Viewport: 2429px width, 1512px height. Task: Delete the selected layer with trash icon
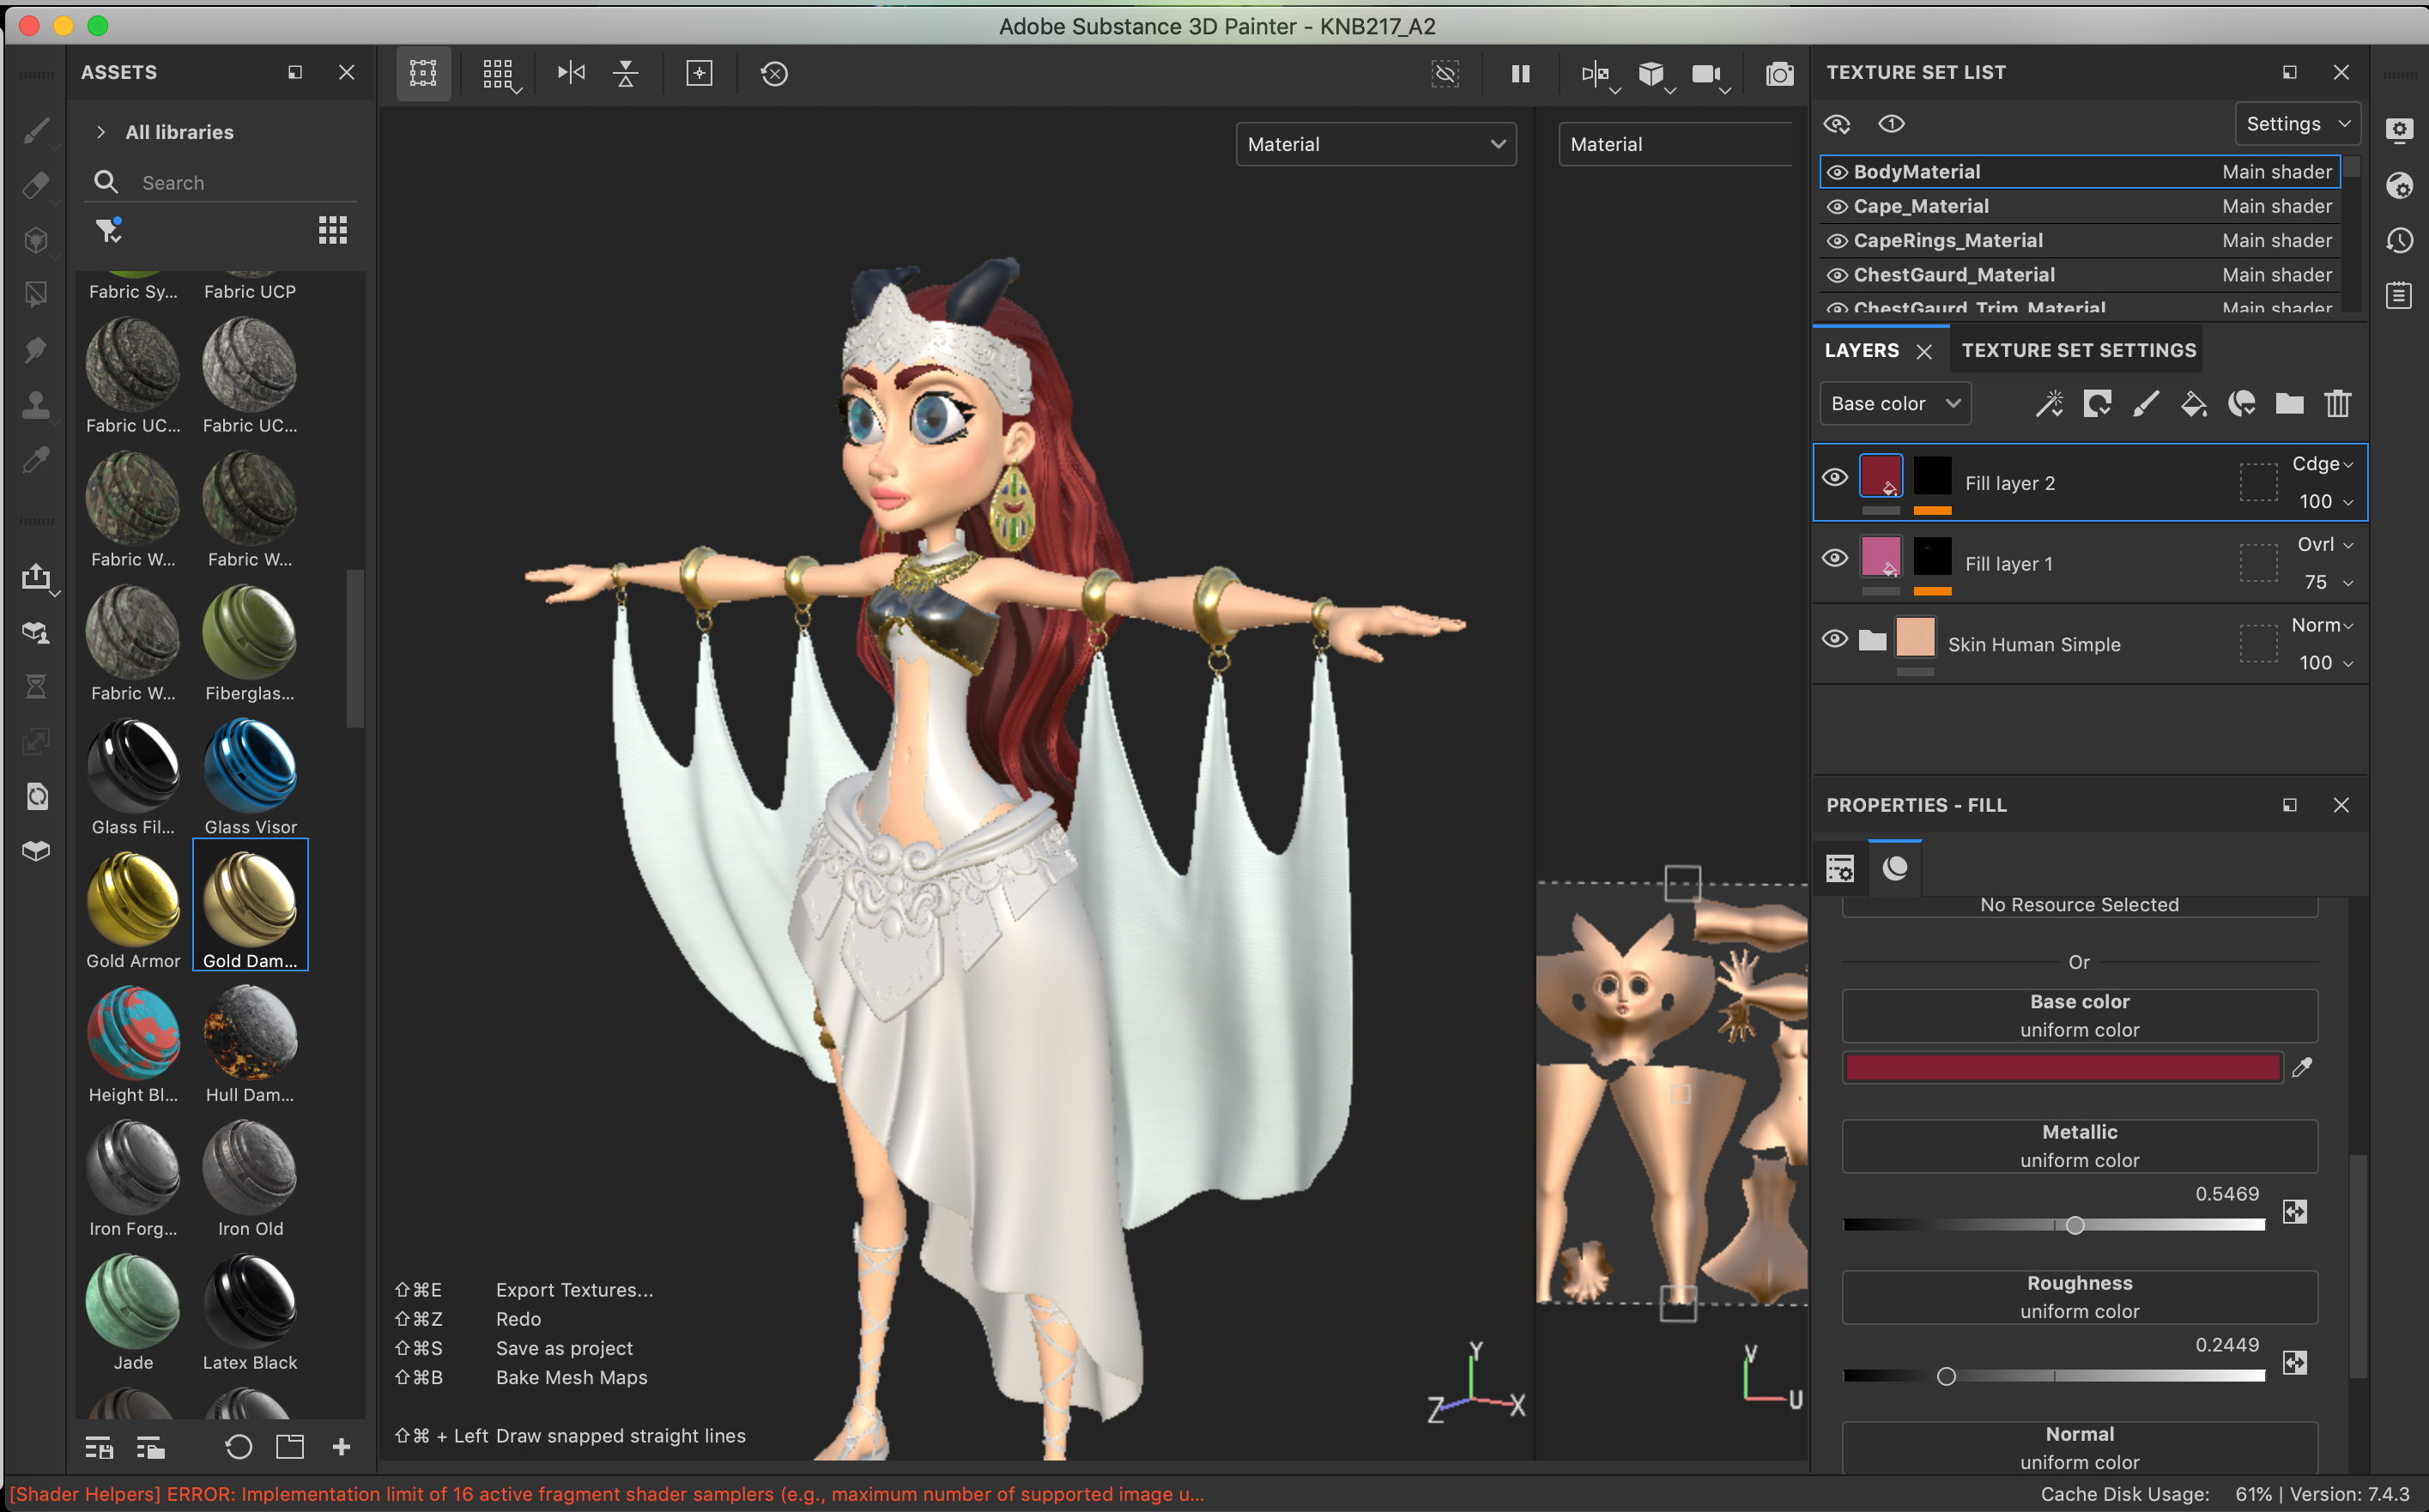(x=2337, y=404)
